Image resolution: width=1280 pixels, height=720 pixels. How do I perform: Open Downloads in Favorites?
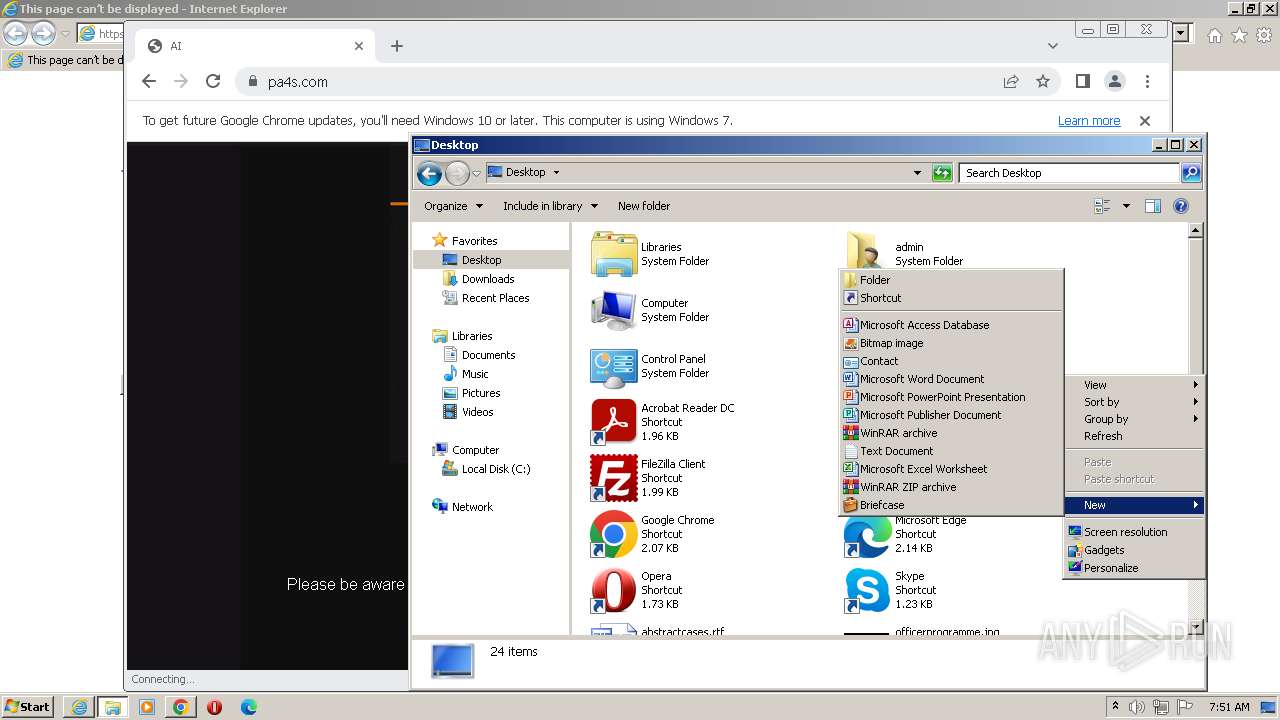coord(488,279)
